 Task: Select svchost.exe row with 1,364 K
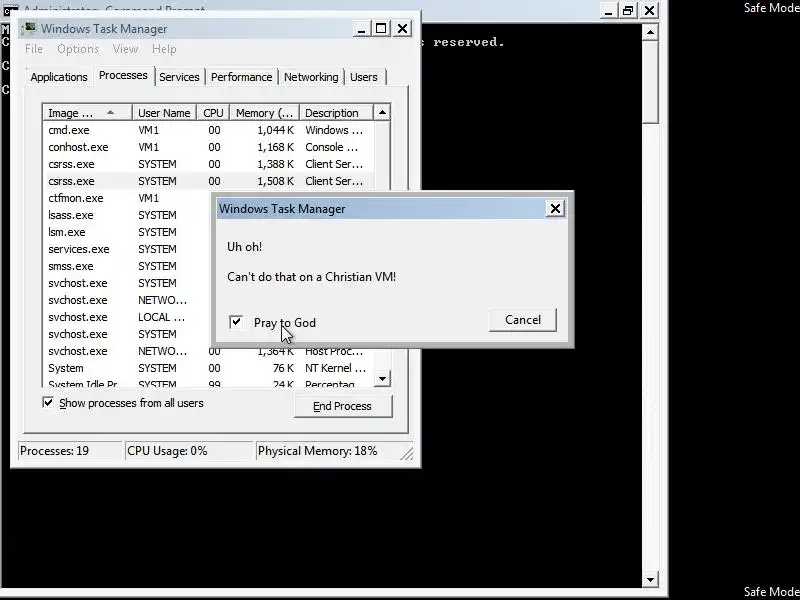point(209,352)
